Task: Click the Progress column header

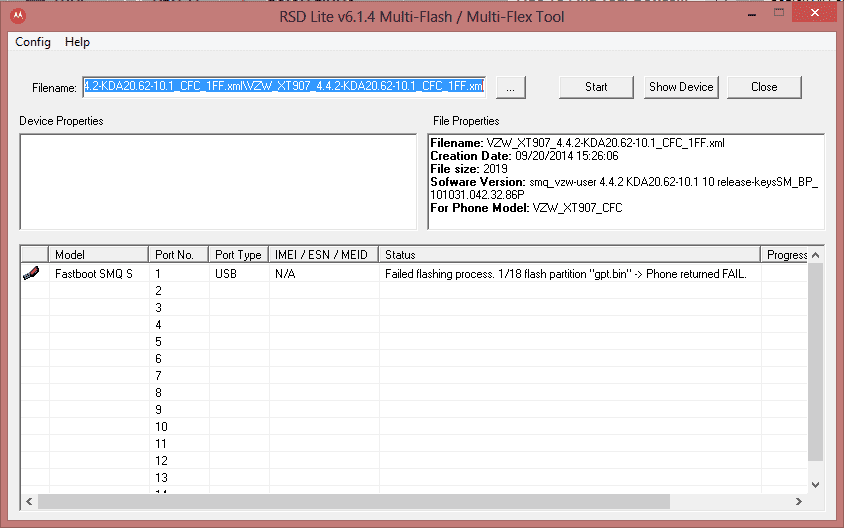Action: tap(785, 255)
